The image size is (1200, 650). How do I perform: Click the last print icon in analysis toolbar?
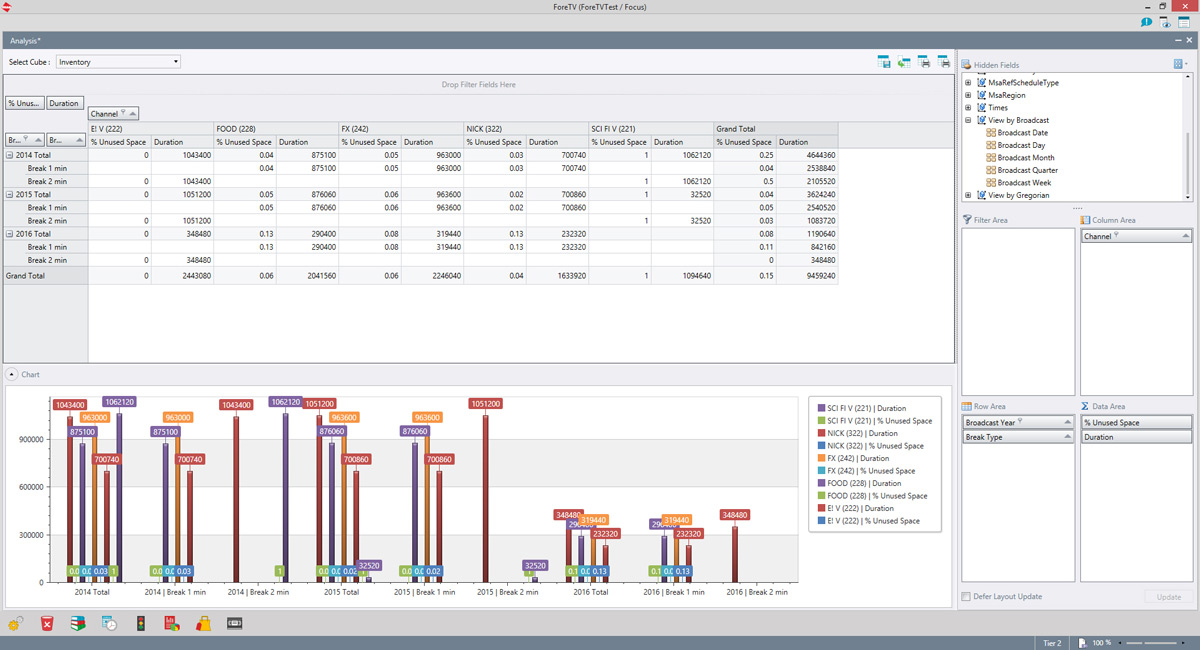(943, 62)
